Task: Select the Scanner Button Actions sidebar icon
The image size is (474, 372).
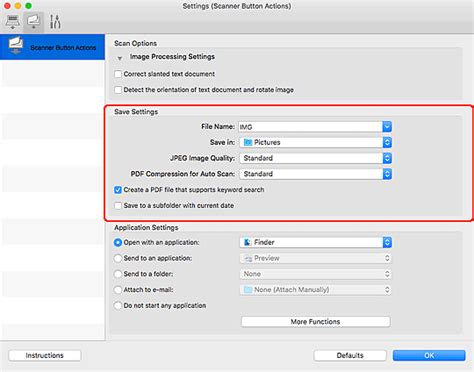Action: point(16,46)
